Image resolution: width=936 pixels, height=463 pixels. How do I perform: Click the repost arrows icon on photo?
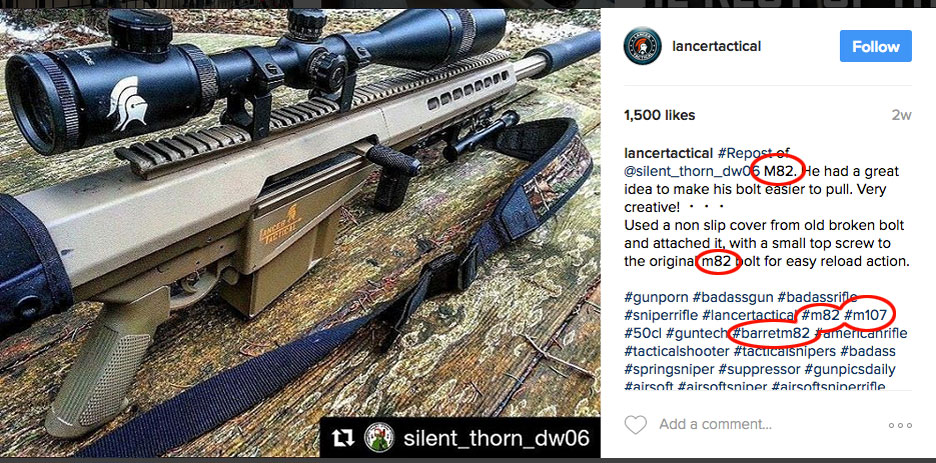point(343,439)
